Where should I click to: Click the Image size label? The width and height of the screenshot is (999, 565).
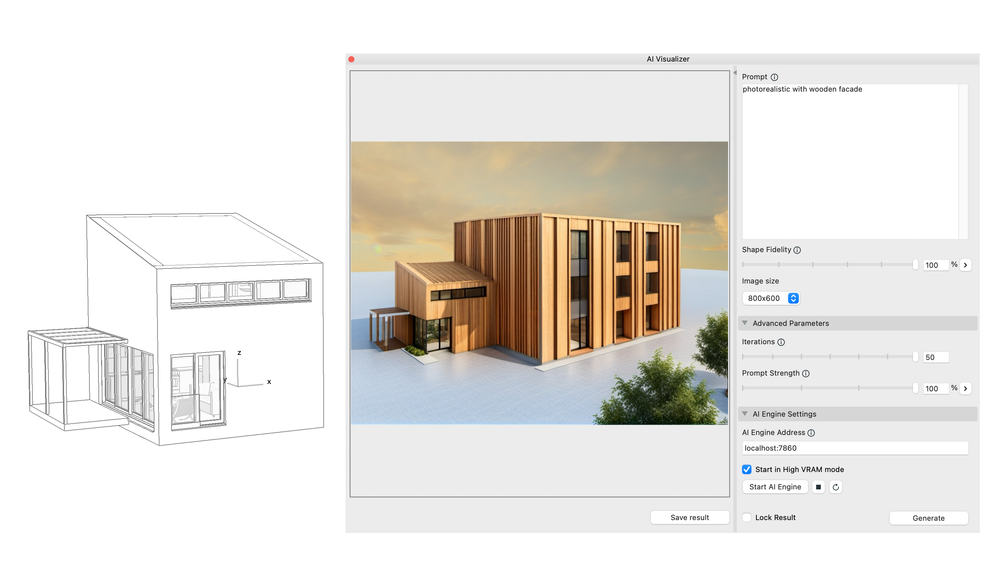click(760, 282)
